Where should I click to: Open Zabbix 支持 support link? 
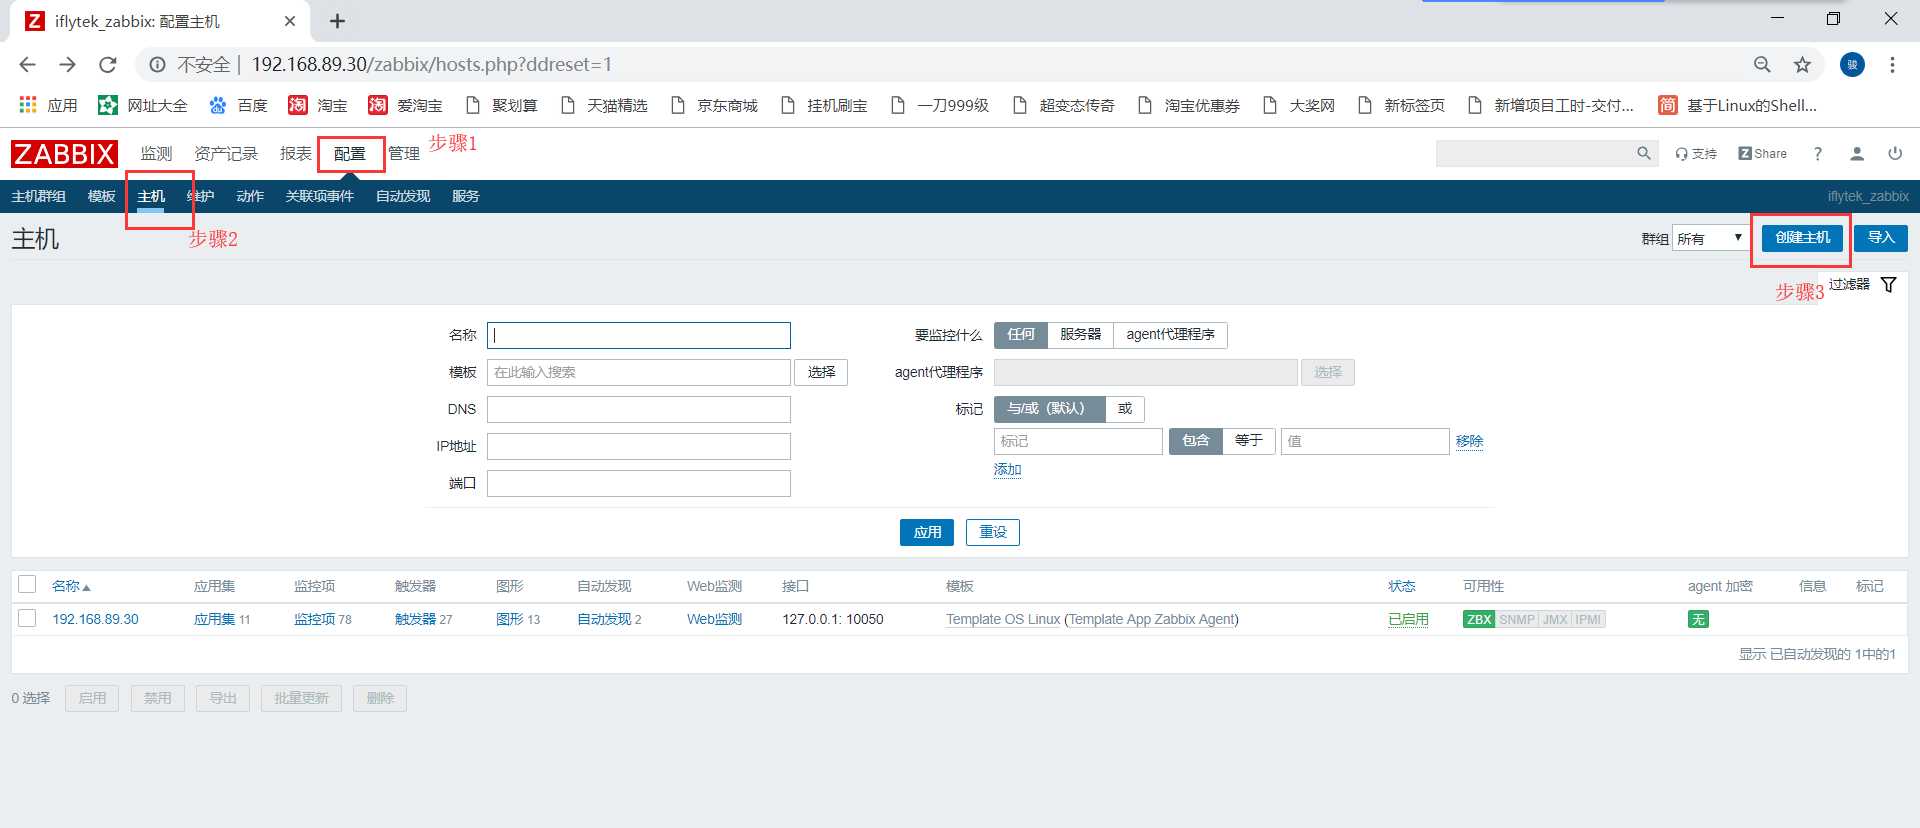coord(1696,154)
